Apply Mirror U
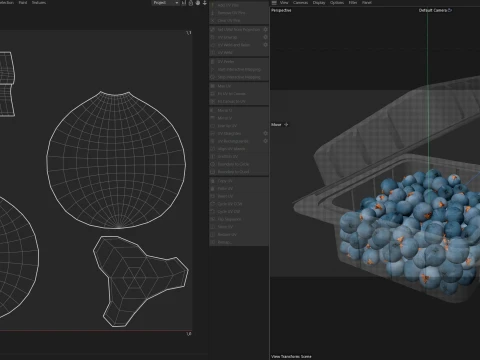 coord(239,110)
